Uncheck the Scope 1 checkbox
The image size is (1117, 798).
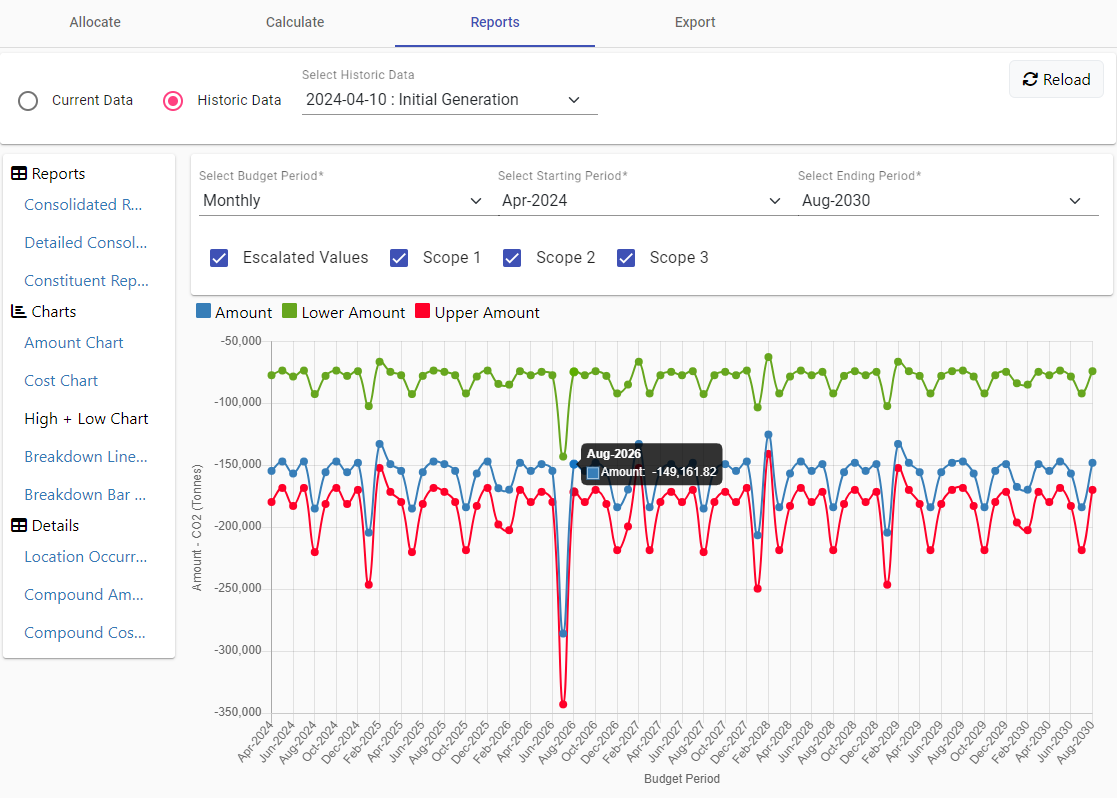[399, 258]
